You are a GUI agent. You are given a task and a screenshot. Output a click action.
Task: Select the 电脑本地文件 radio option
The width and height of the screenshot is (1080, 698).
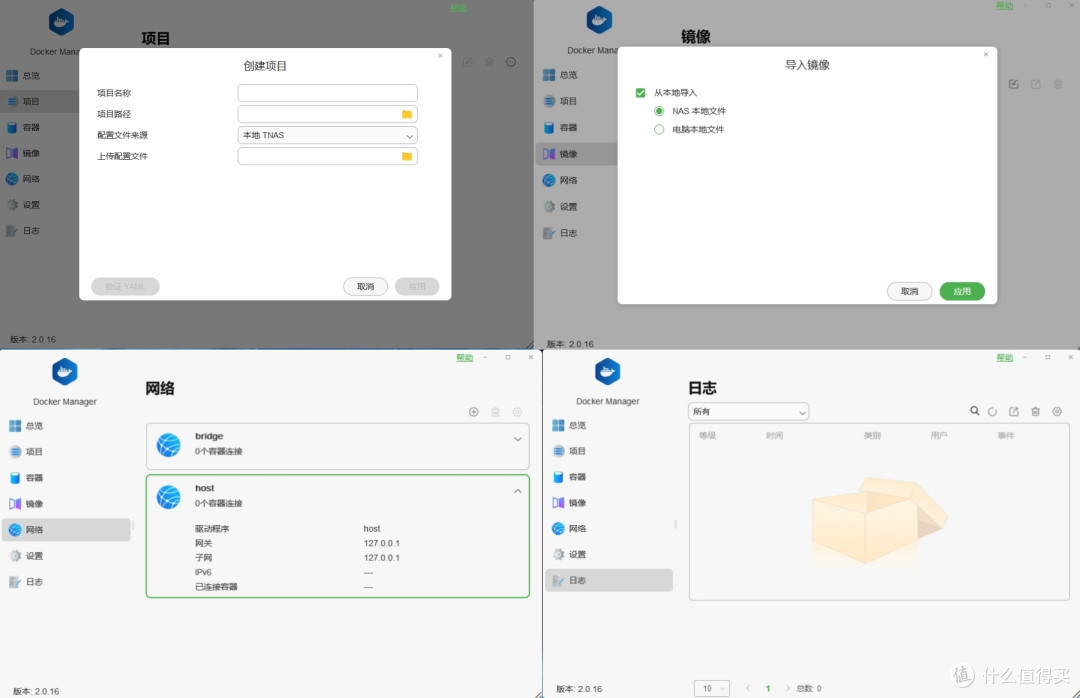click(659, 130)
